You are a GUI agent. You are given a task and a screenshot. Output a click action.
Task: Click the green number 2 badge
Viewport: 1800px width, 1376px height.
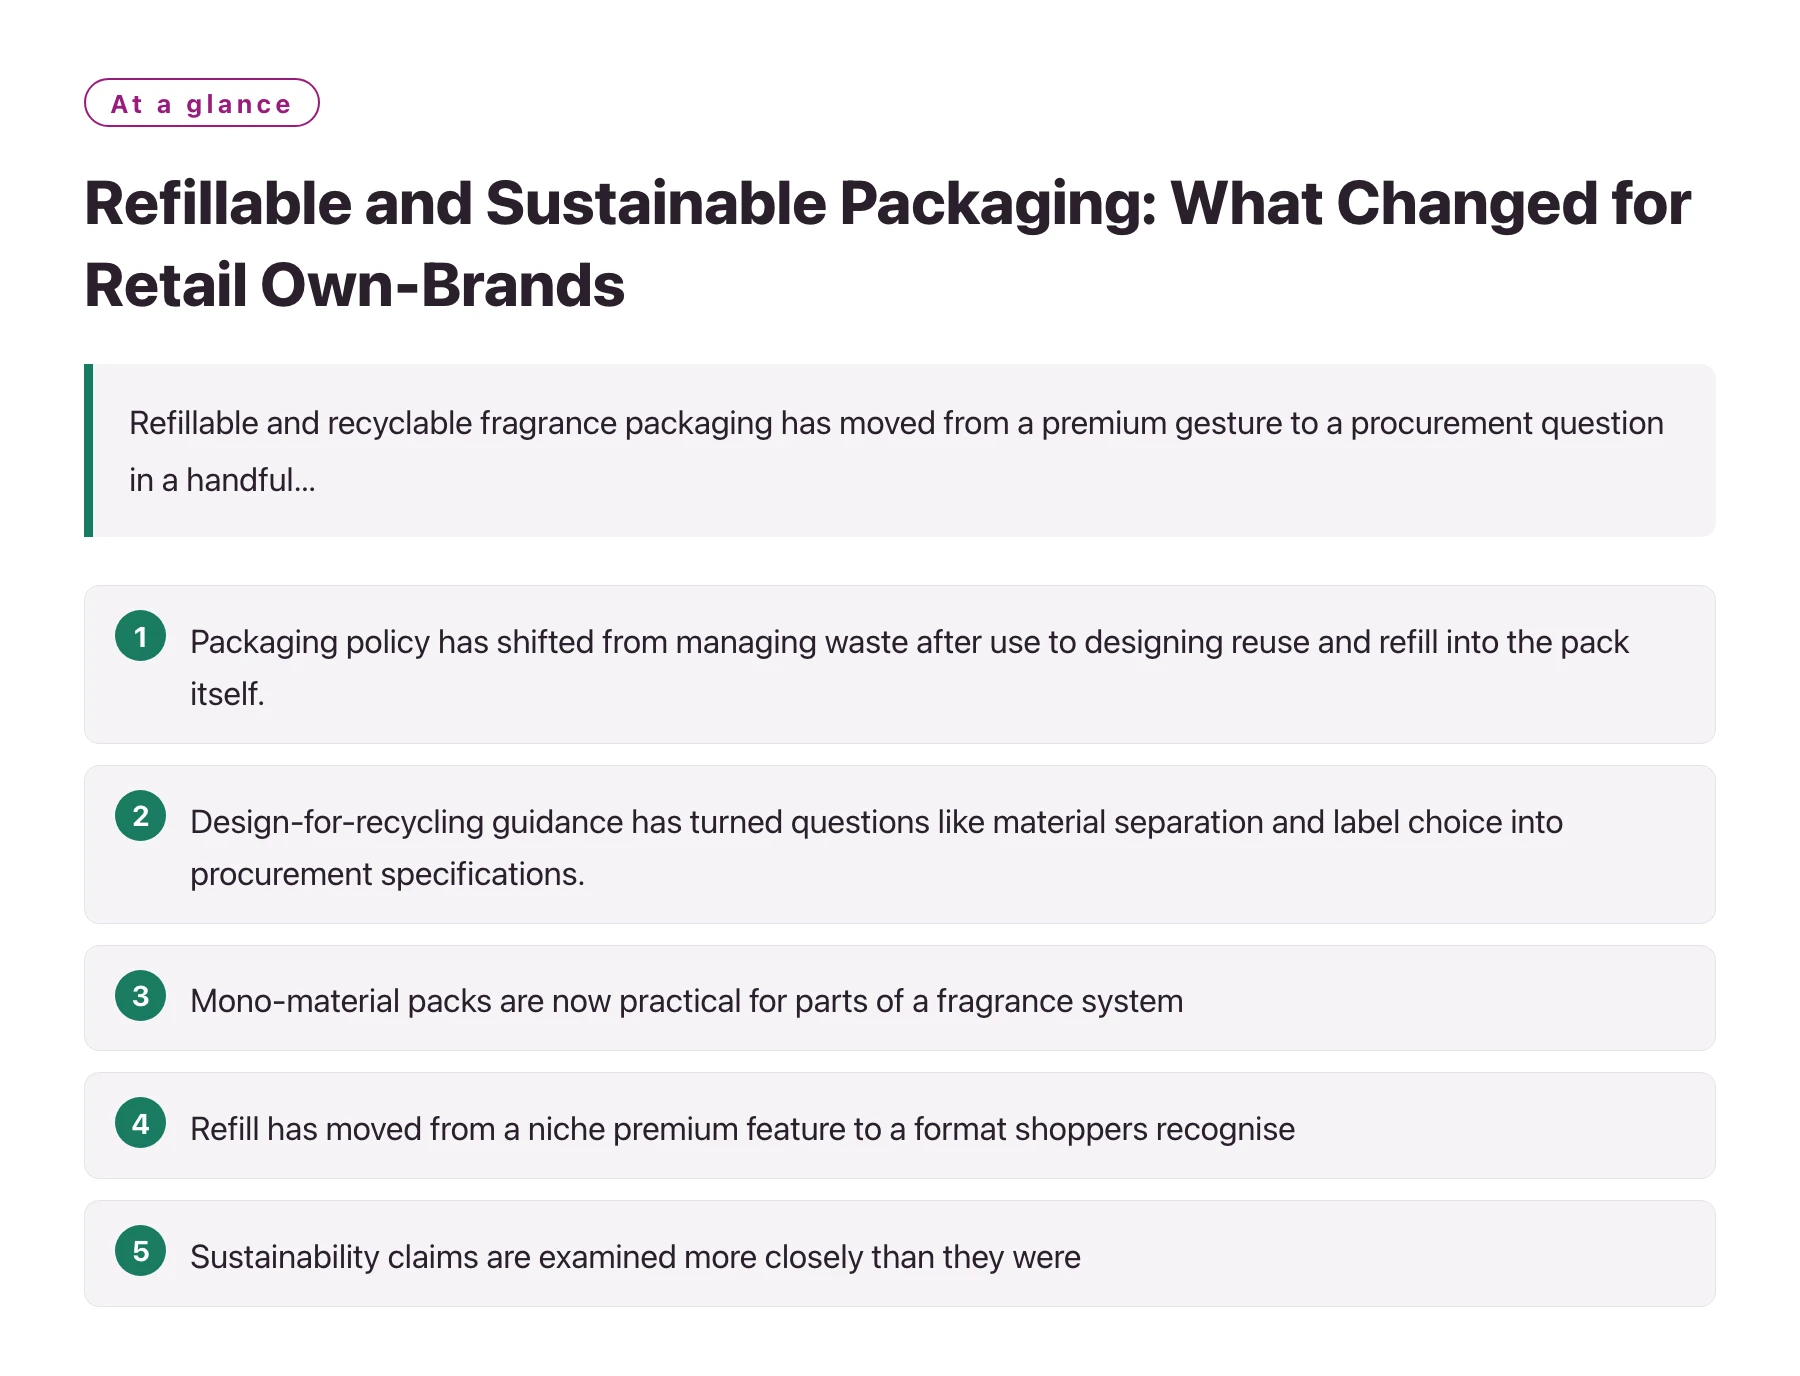click(x=140, y=816)
